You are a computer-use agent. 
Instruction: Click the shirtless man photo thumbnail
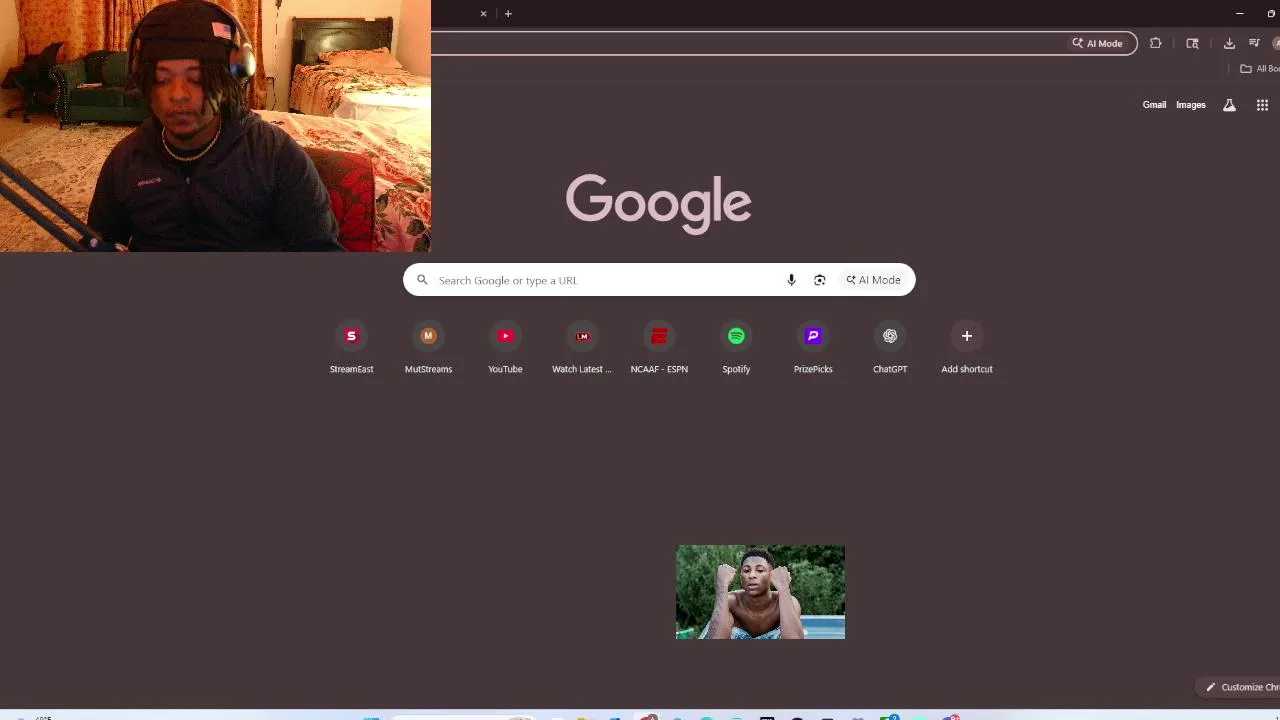[760, 592]
